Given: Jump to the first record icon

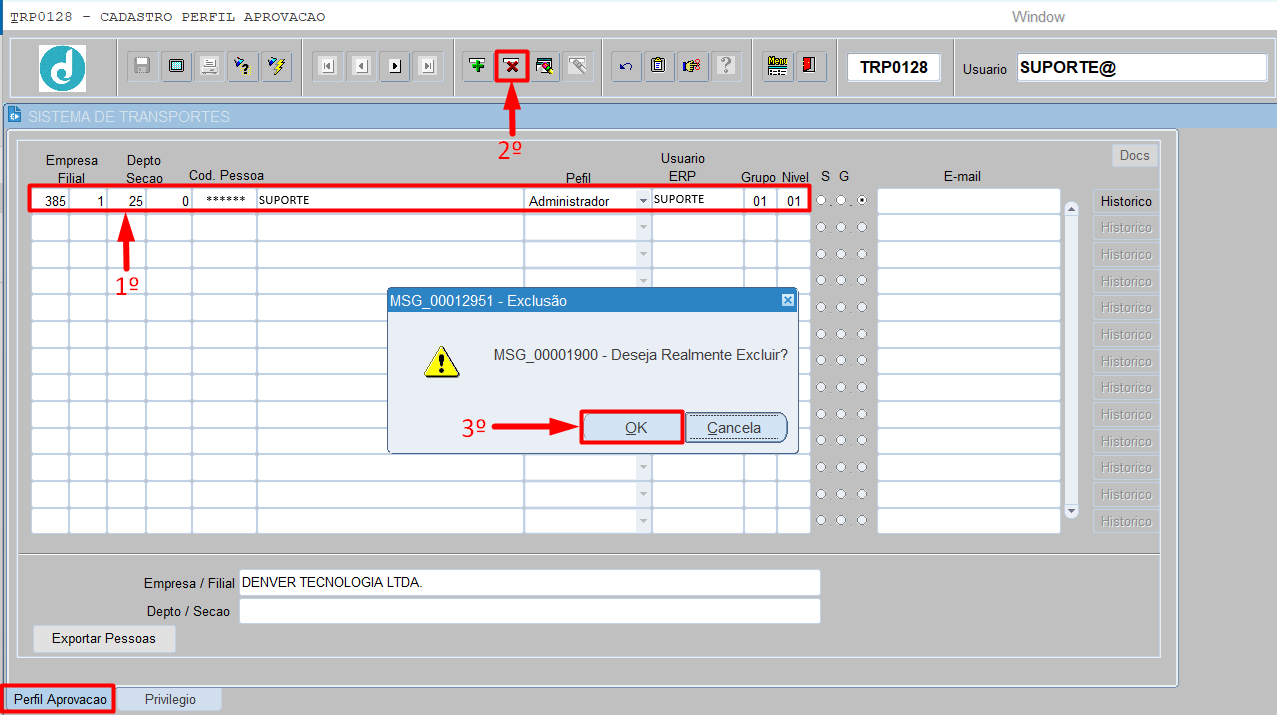Looking at the screenshot, I should (327, 66).
